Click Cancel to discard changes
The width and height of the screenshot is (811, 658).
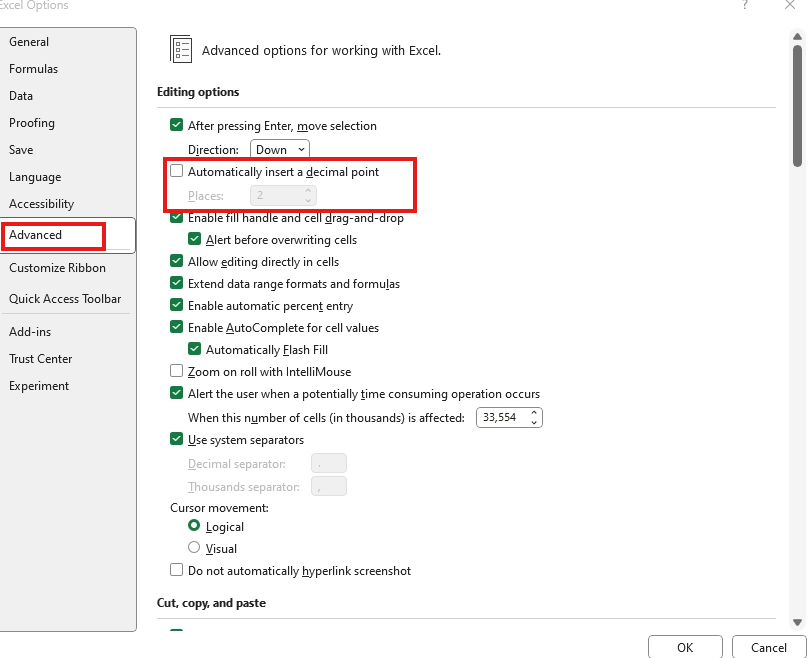(769, 647)
